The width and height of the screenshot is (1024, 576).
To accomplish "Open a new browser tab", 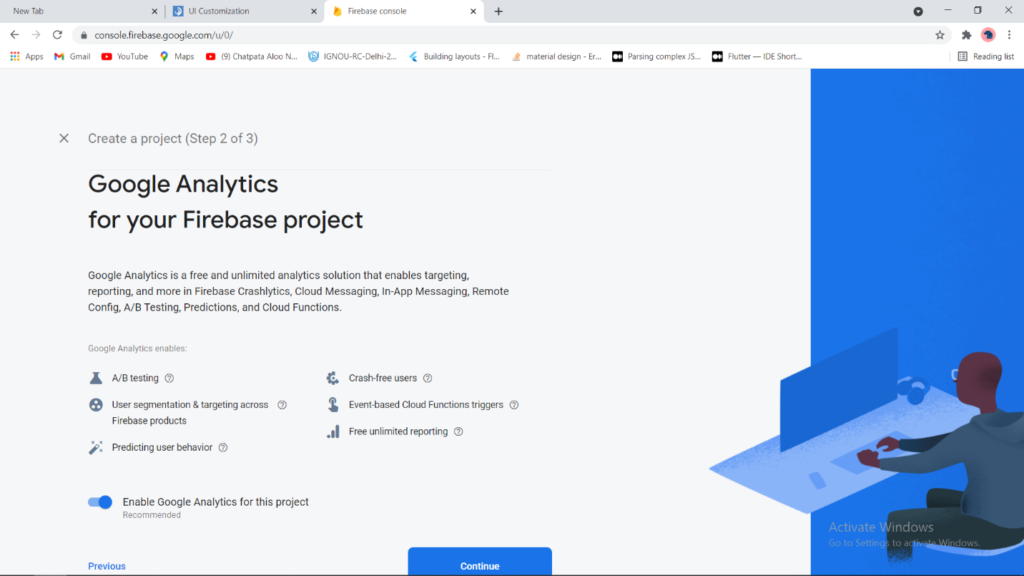I will (498, 11).
